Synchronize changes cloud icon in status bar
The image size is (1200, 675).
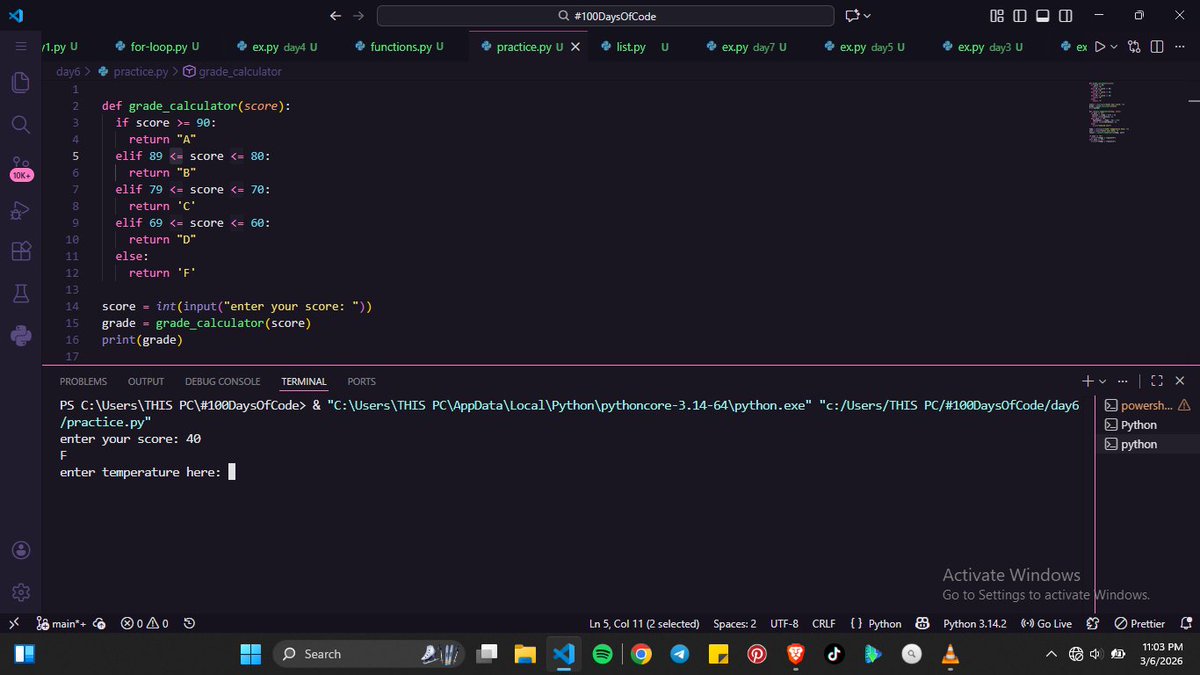click(x=99, y=623)
